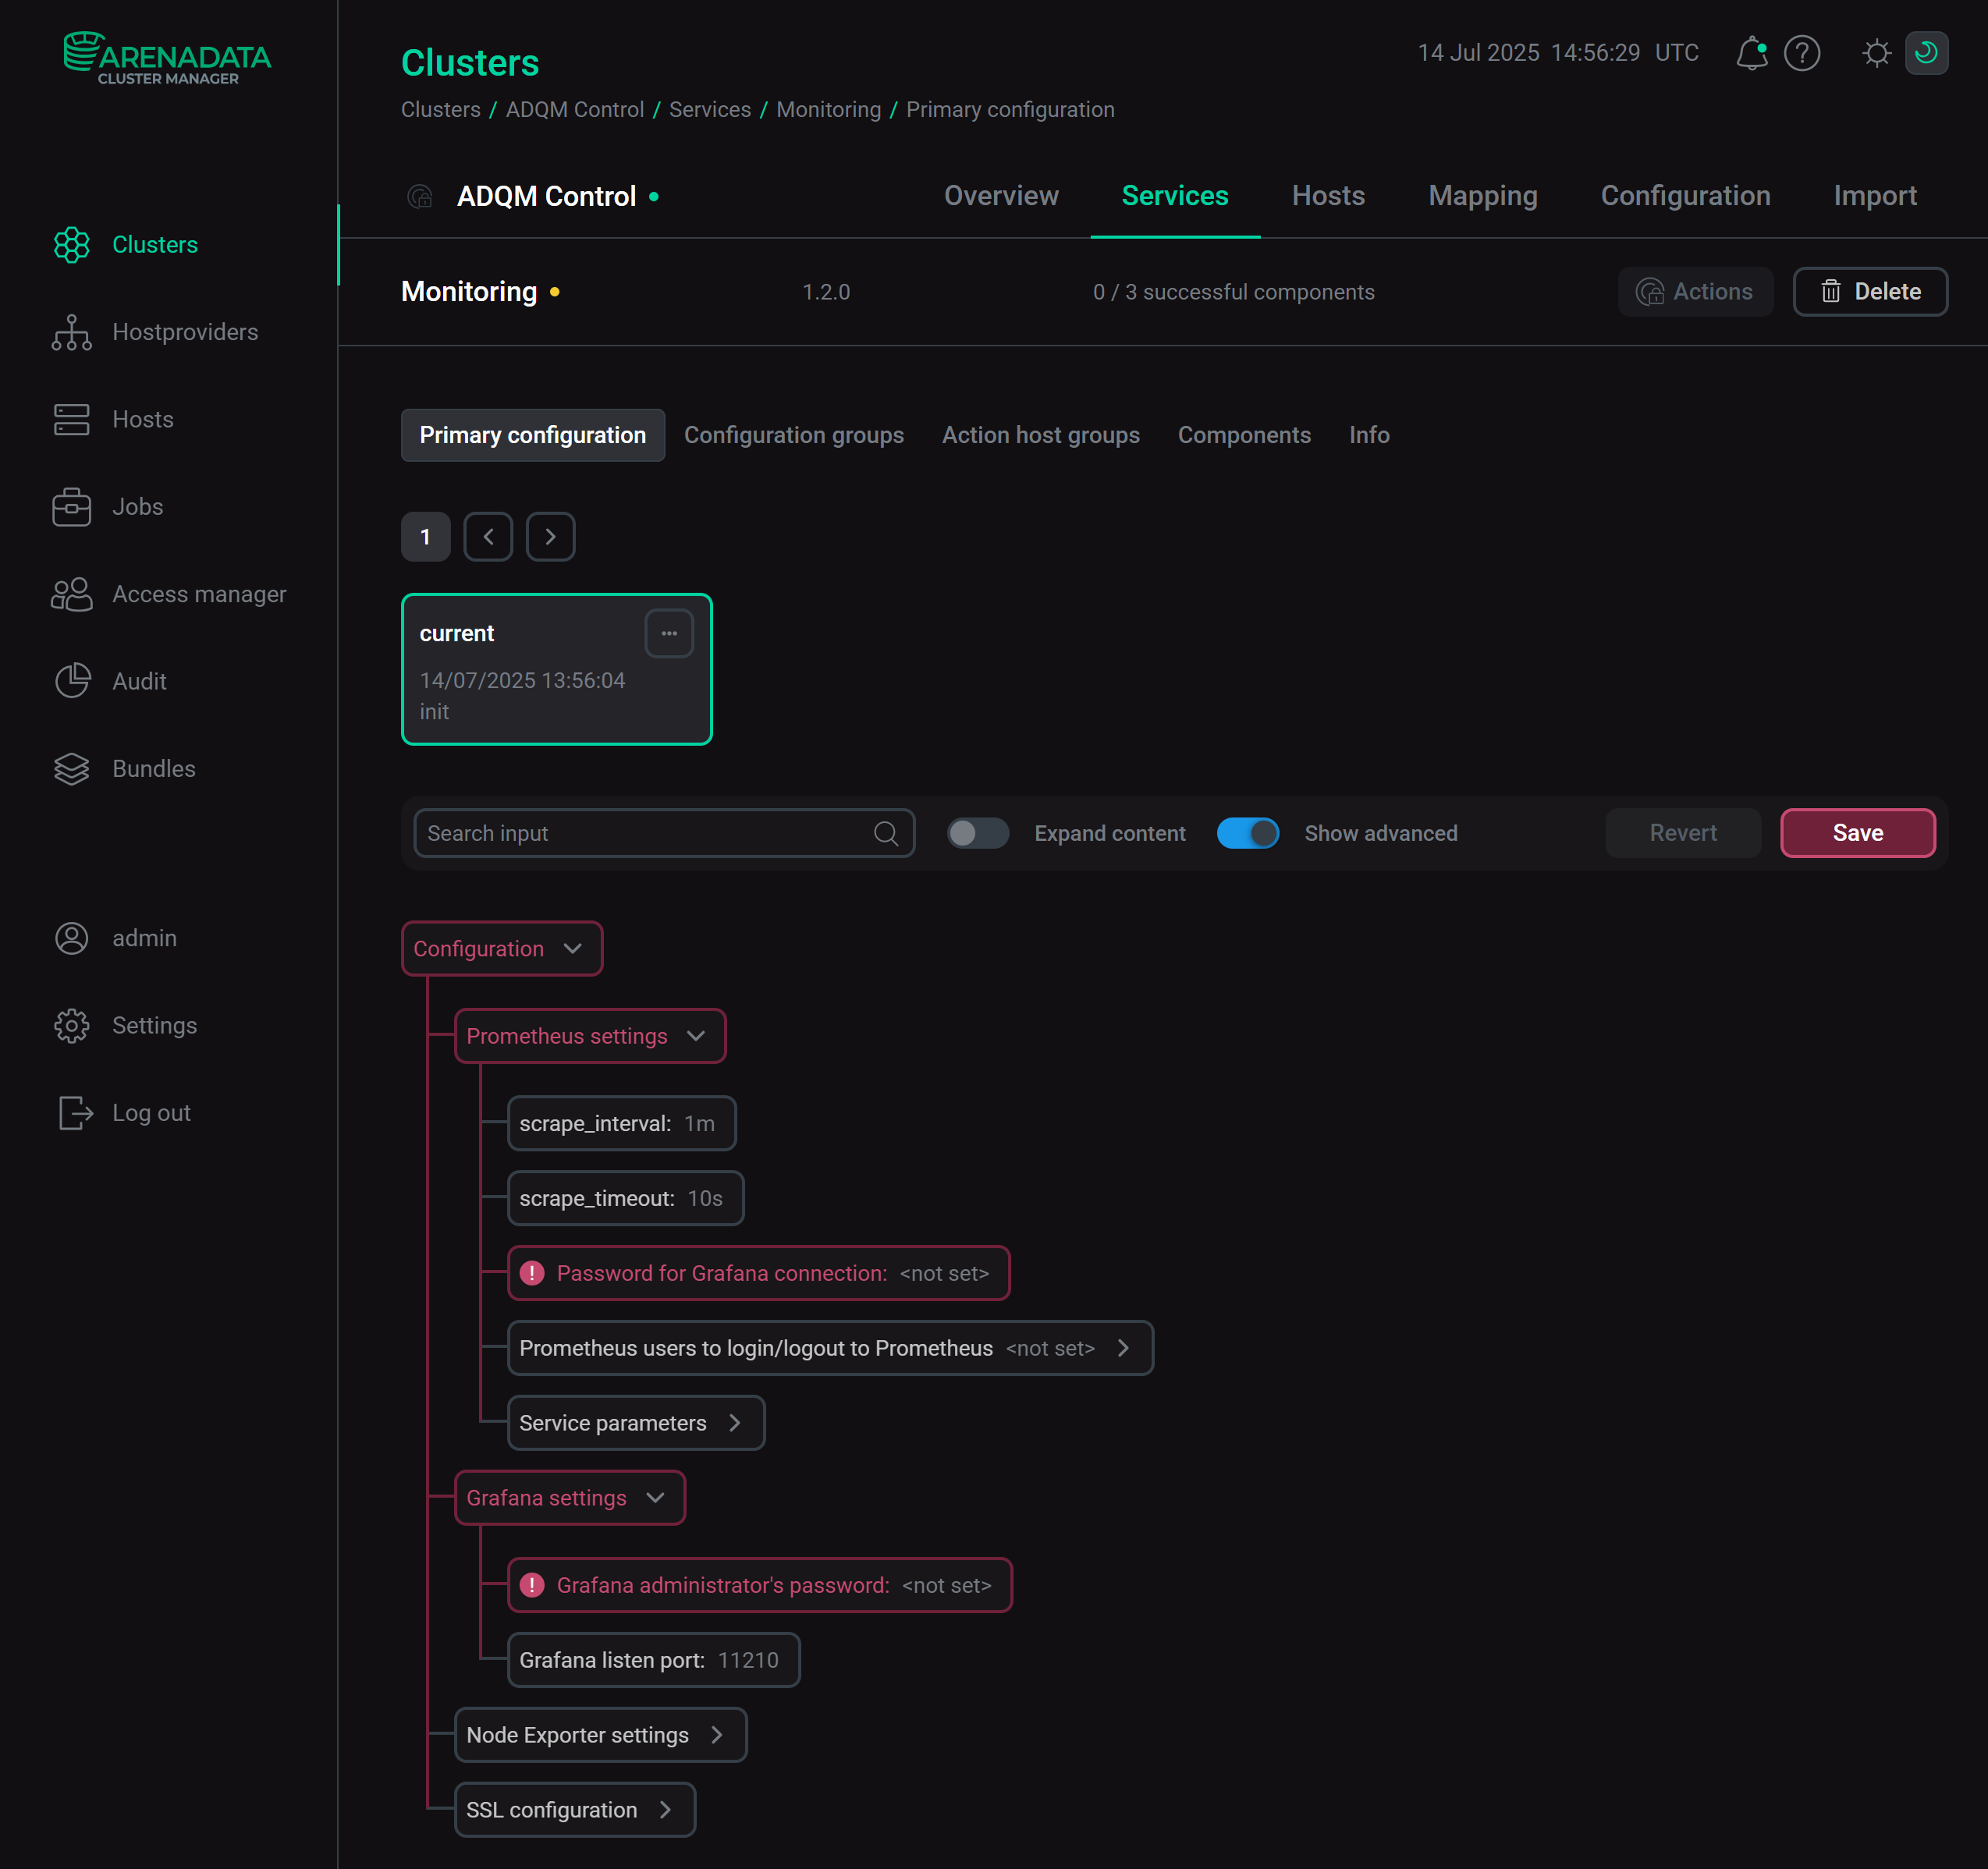Viewport: 1988px width, 1869px height.
Task: Open the ellipsis menu on current configuration card
Action: coord(669,632)
